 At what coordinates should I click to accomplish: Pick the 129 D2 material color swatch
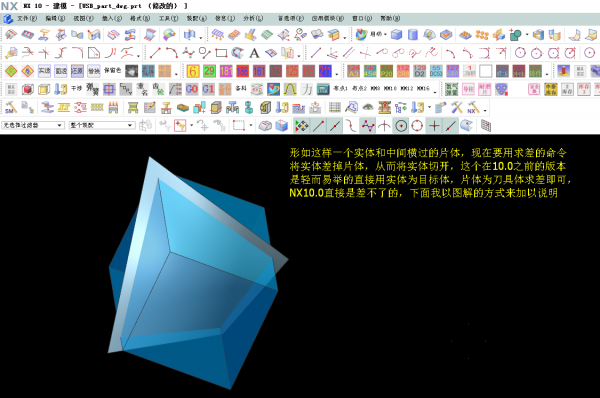click(x=419, y=71)
